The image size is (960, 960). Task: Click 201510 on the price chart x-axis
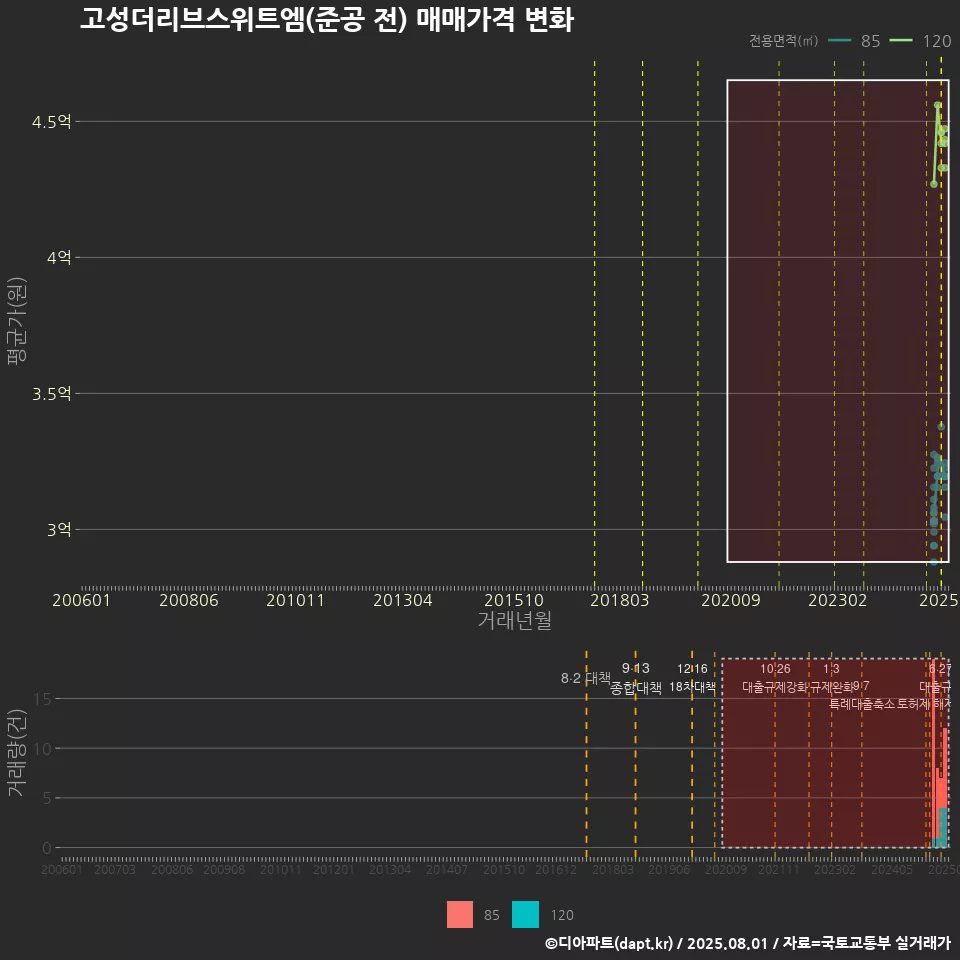tap(514, 600)
